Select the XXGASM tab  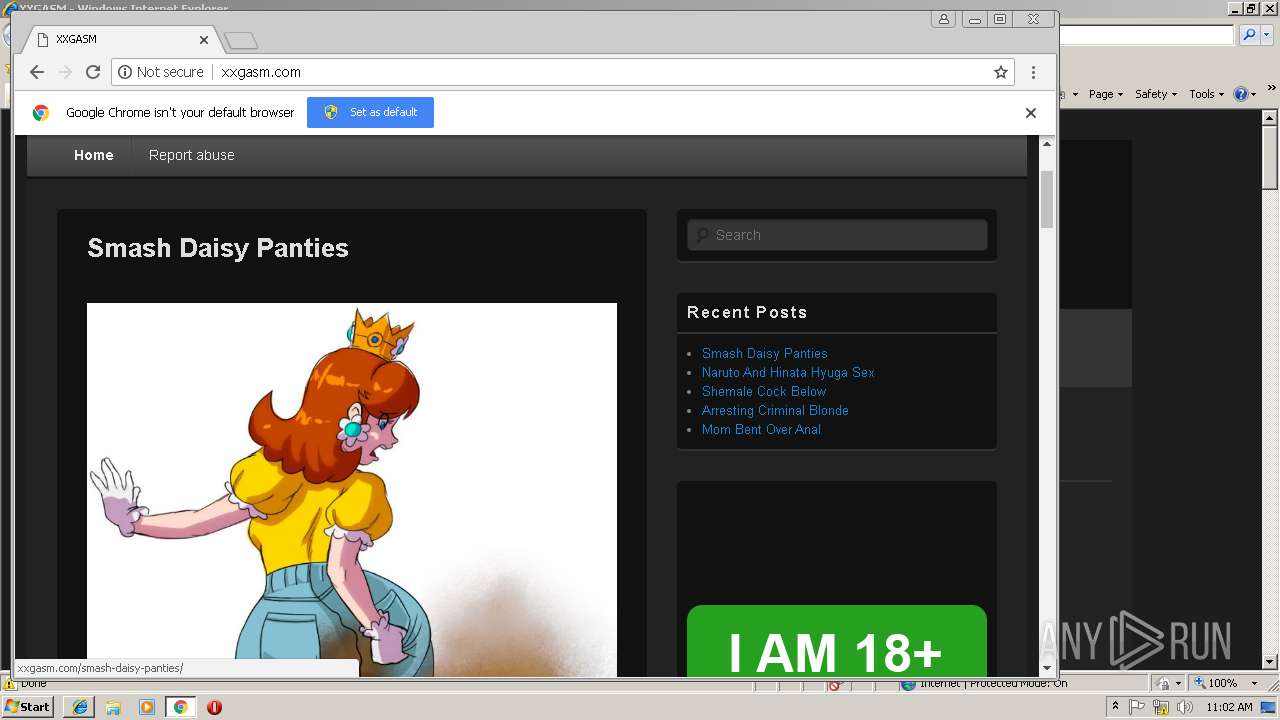coord(122,40)
